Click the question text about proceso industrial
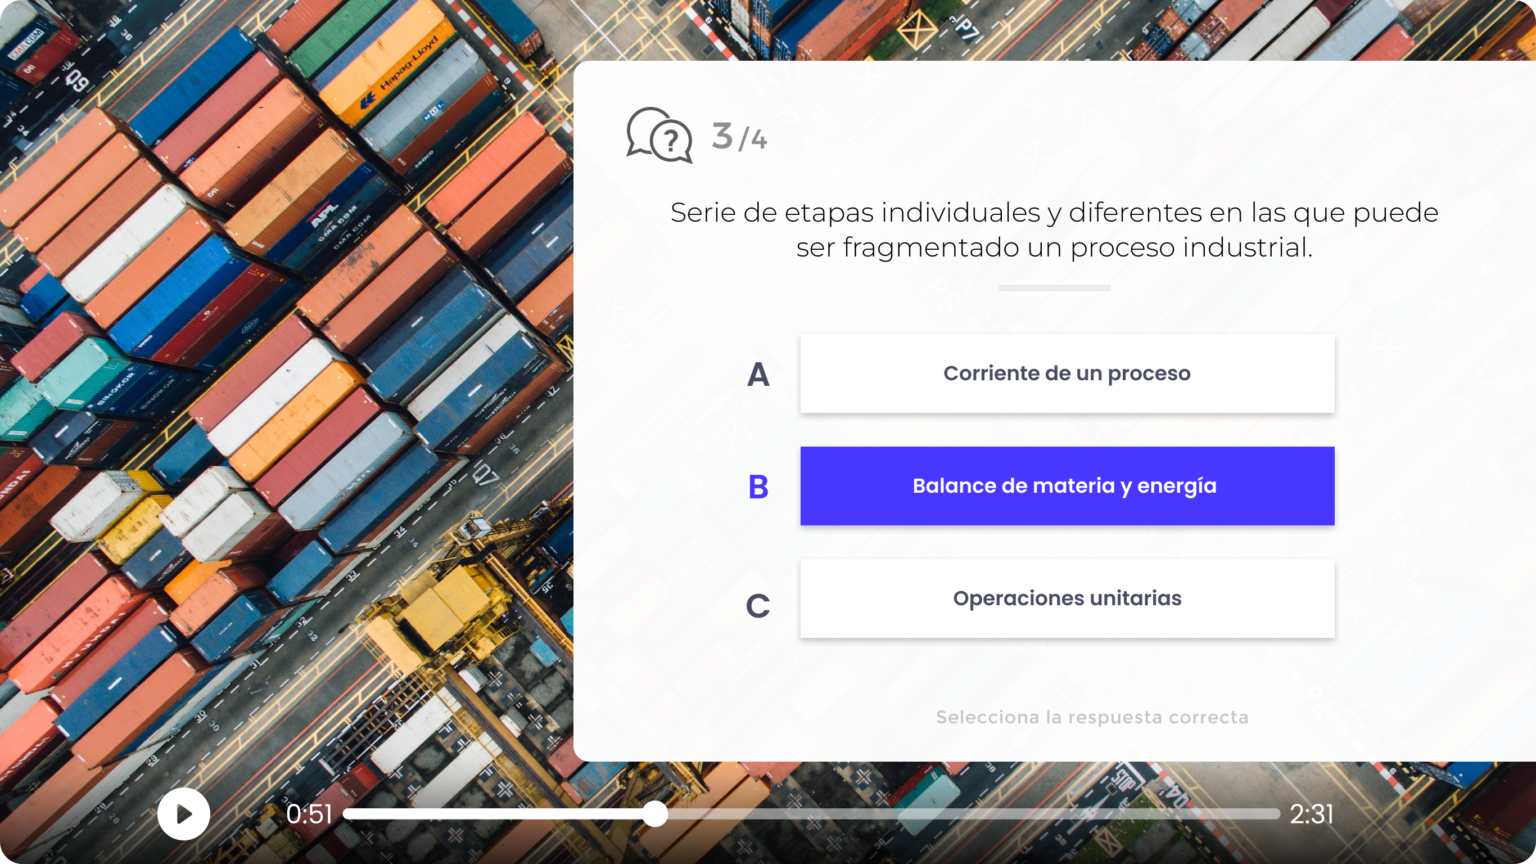The height and width of the screenshot is (864, 1536). click(1054, 230)
